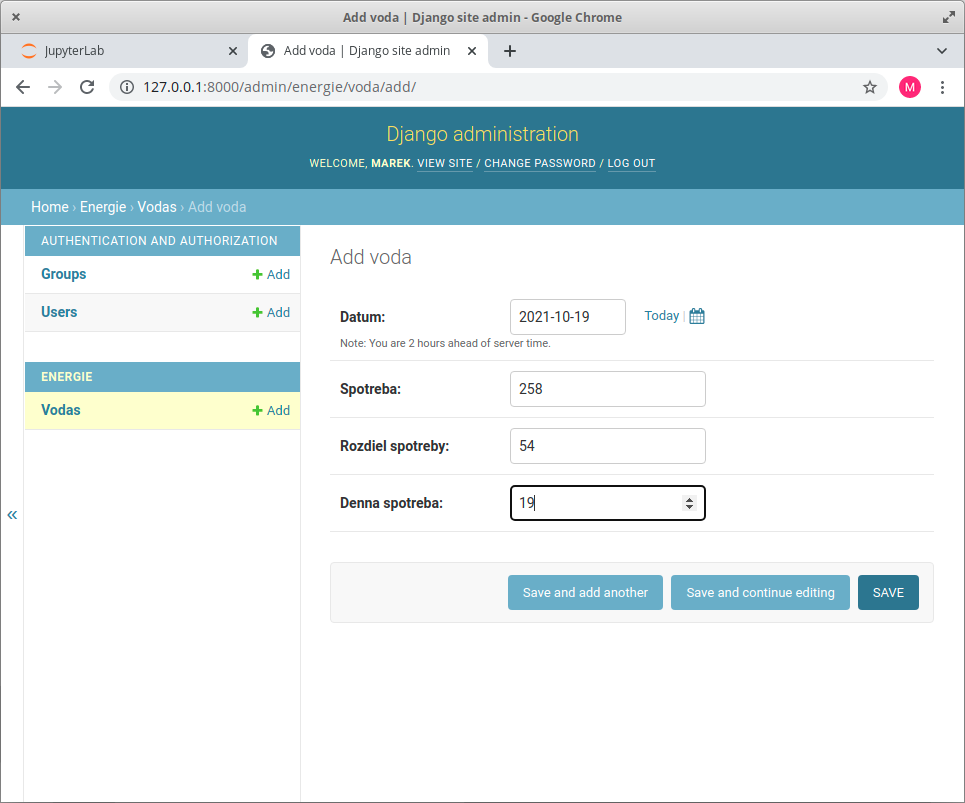Screen dimensions: 965x803
Task: Click into the Spotreba input field
Action: click(x=607, y=389)
